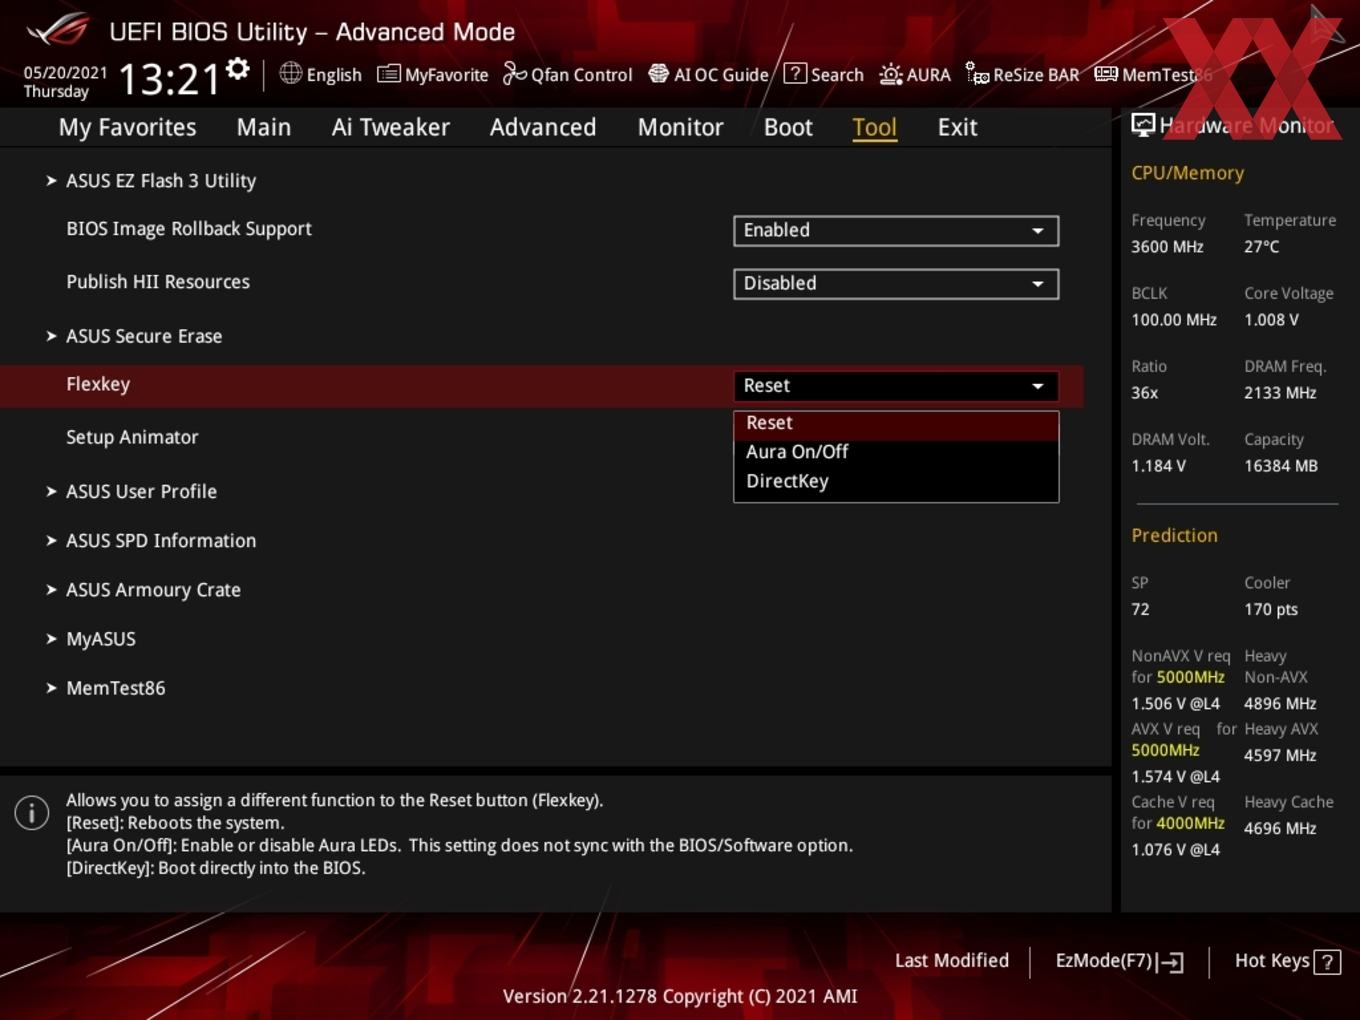Click the 4896 MHz Heavy Non-AVX value
This screenshot has width=1360, height=1020.
pos(1280,704)
